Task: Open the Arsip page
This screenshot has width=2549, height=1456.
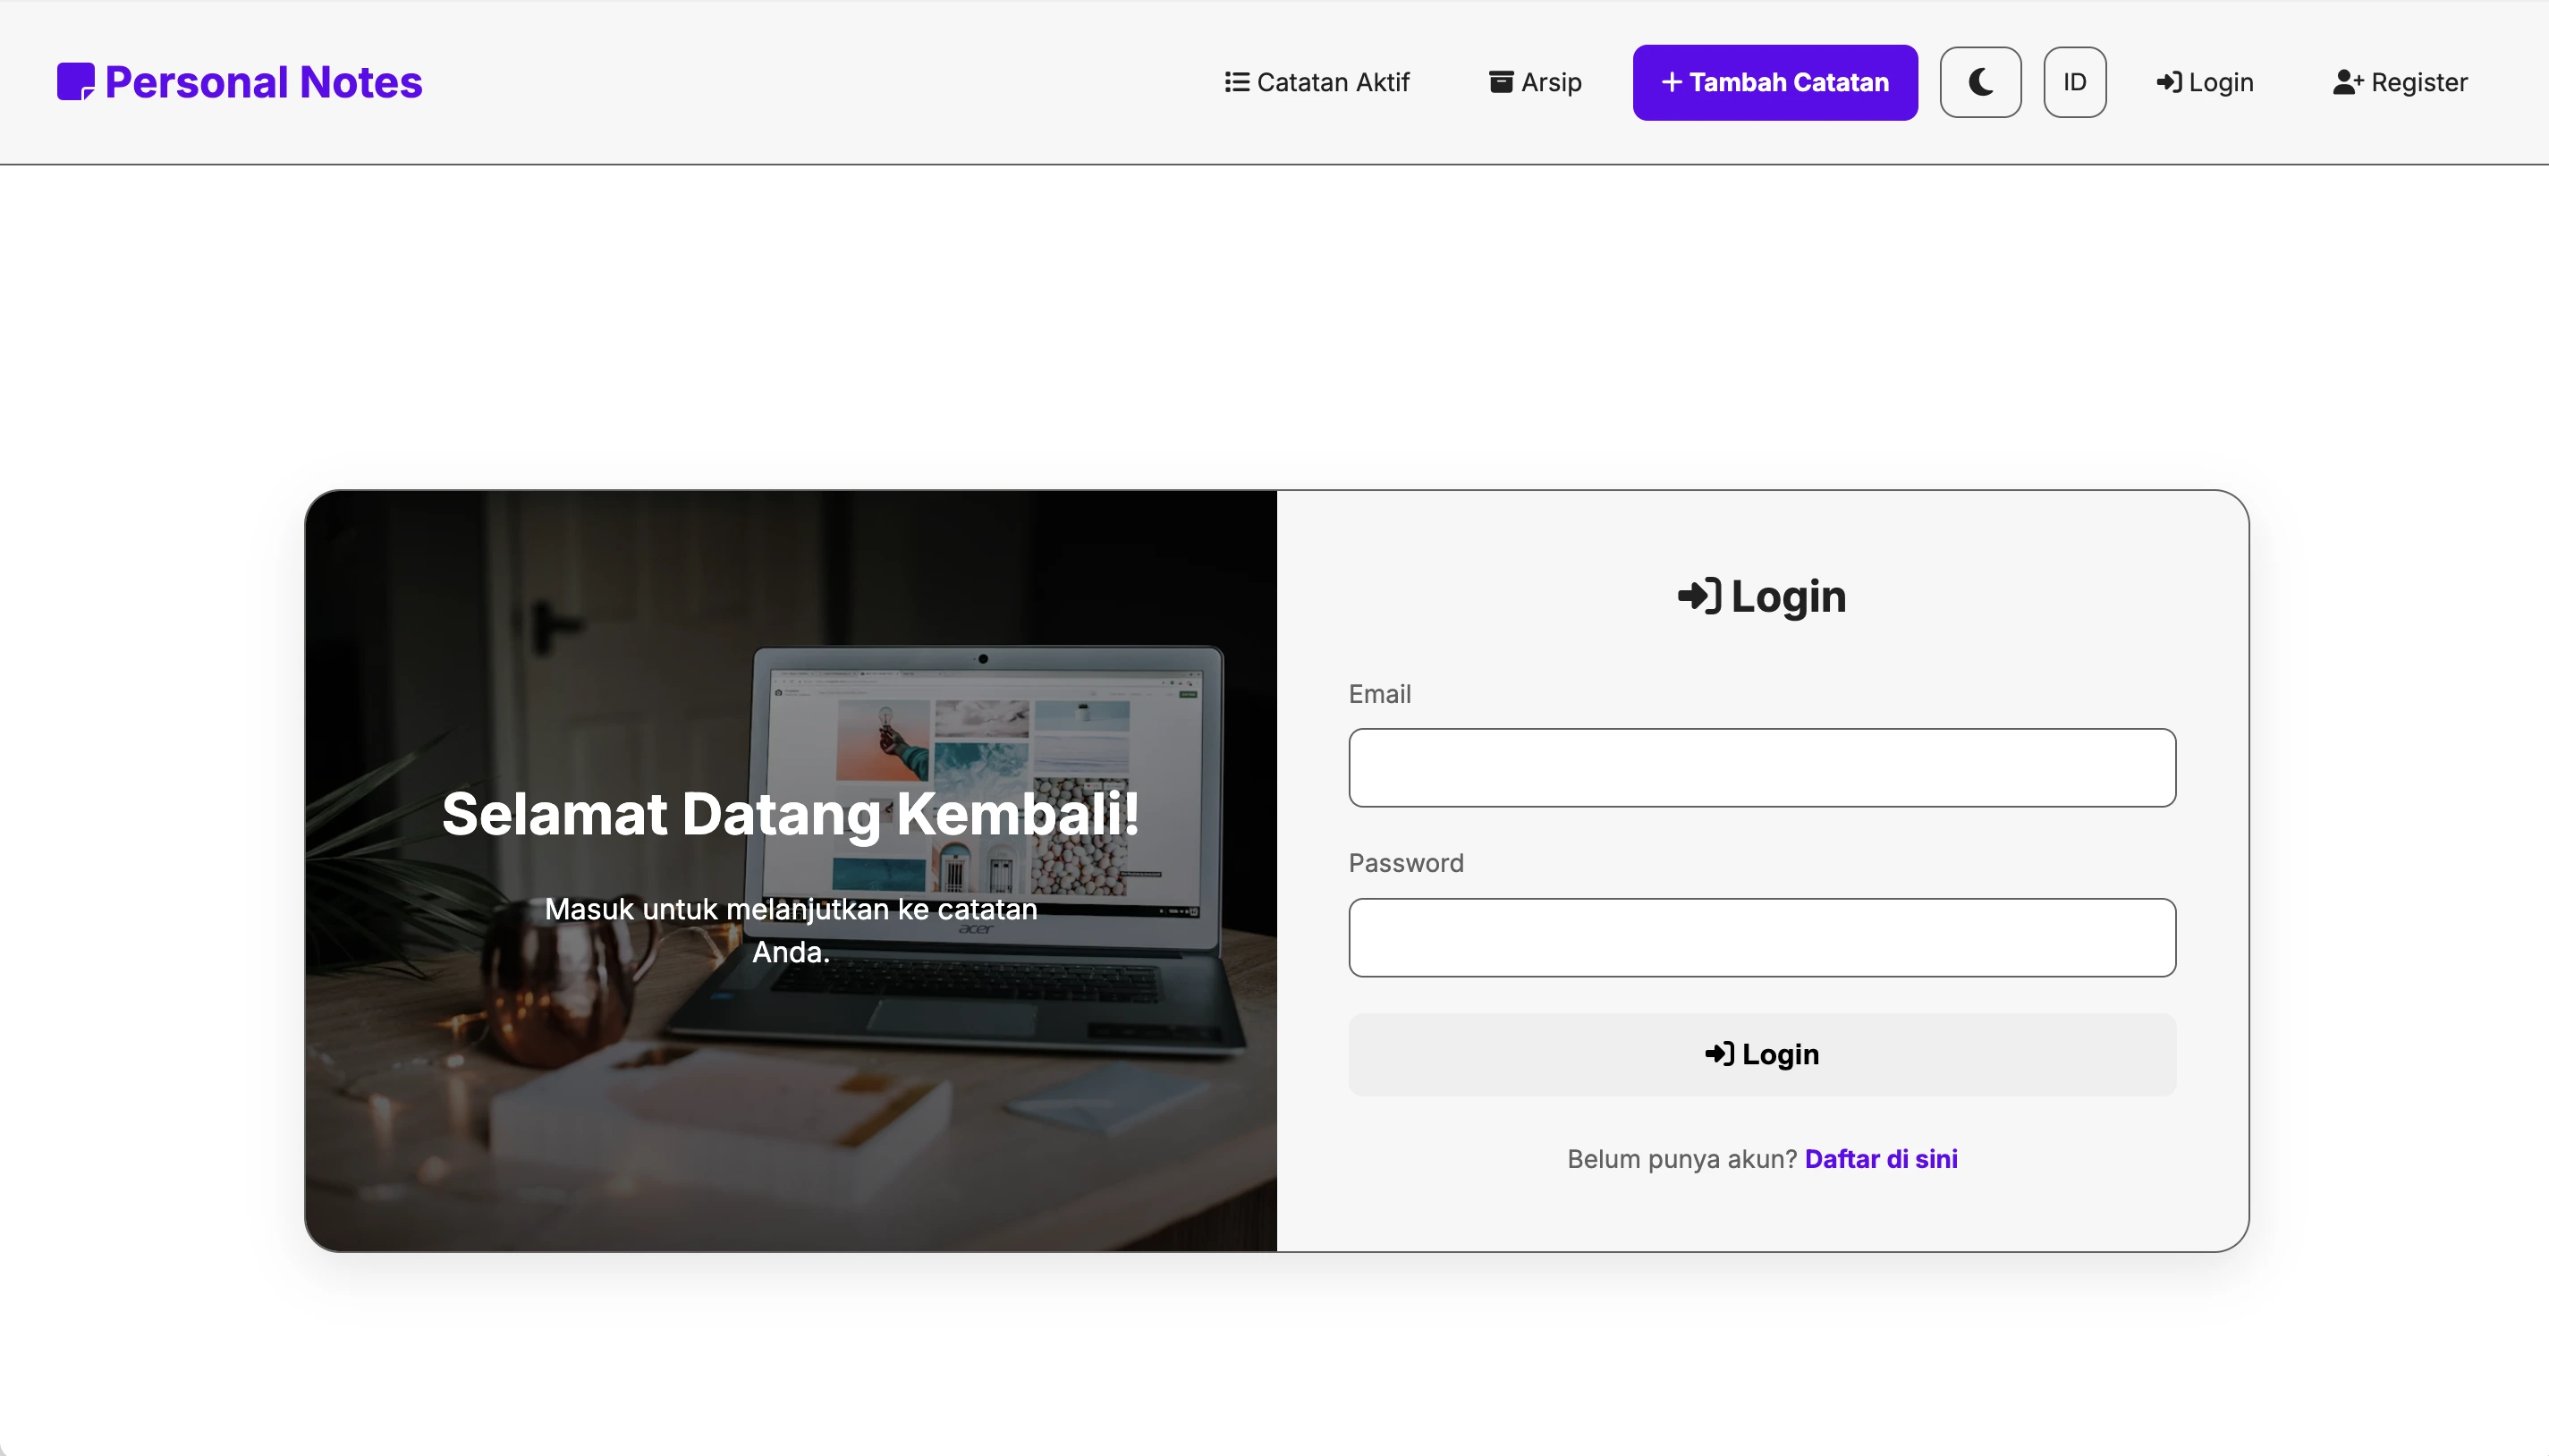Action: click(x=1536, y=82)
